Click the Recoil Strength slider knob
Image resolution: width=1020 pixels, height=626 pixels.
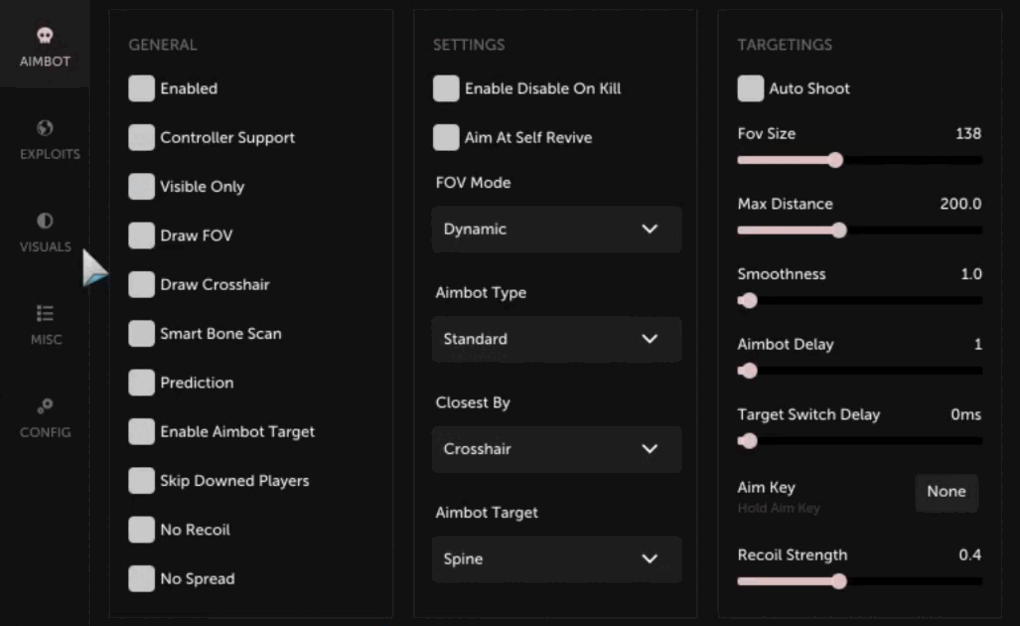[839, 581]
